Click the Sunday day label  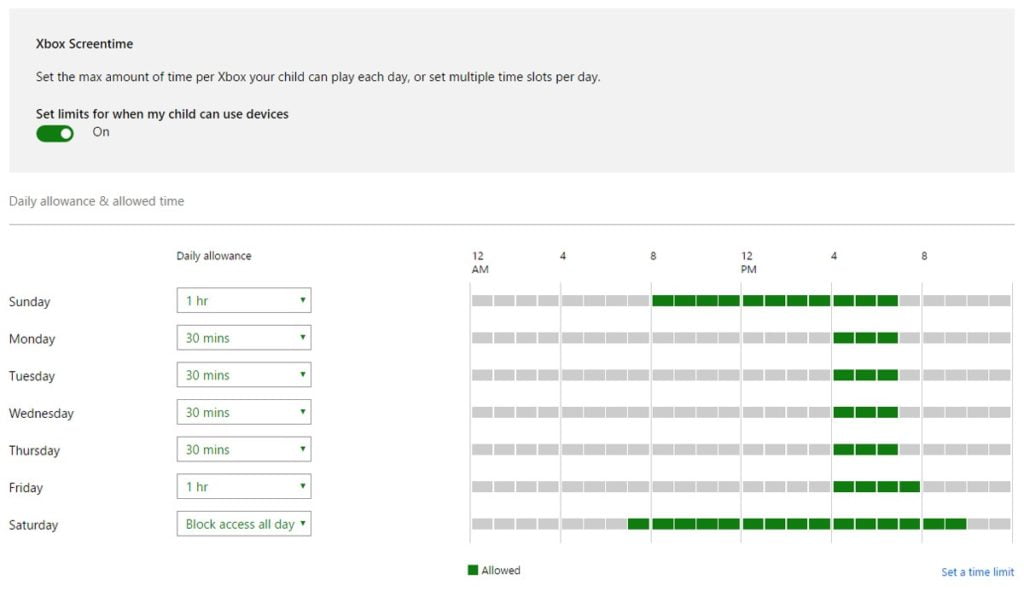pyautogui.click(x=29, y=302)
